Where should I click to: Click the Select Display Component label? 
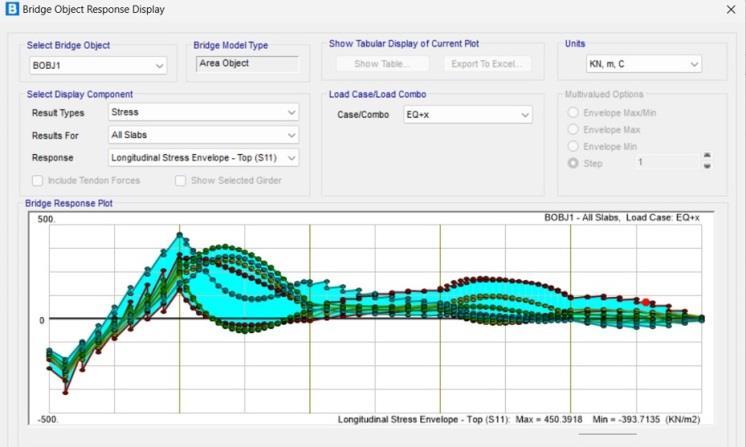coord(80,94)
